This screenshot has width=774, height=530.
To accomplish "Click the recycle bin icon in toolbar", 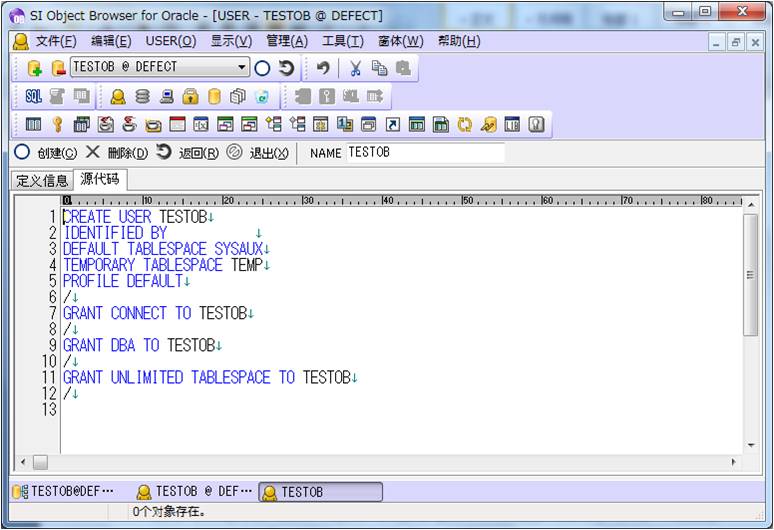I will pyautogui.click(x=262, y=96).
